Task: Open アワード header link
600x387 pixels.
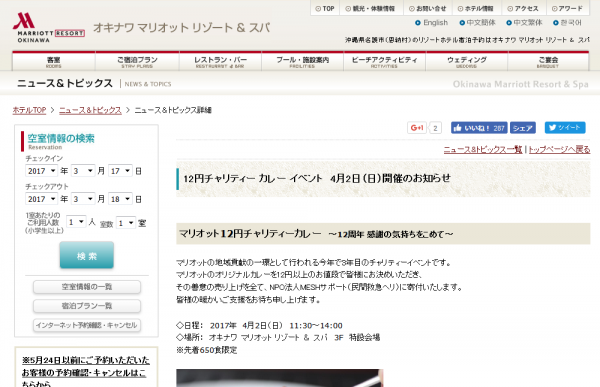Action: click(567, 8)
